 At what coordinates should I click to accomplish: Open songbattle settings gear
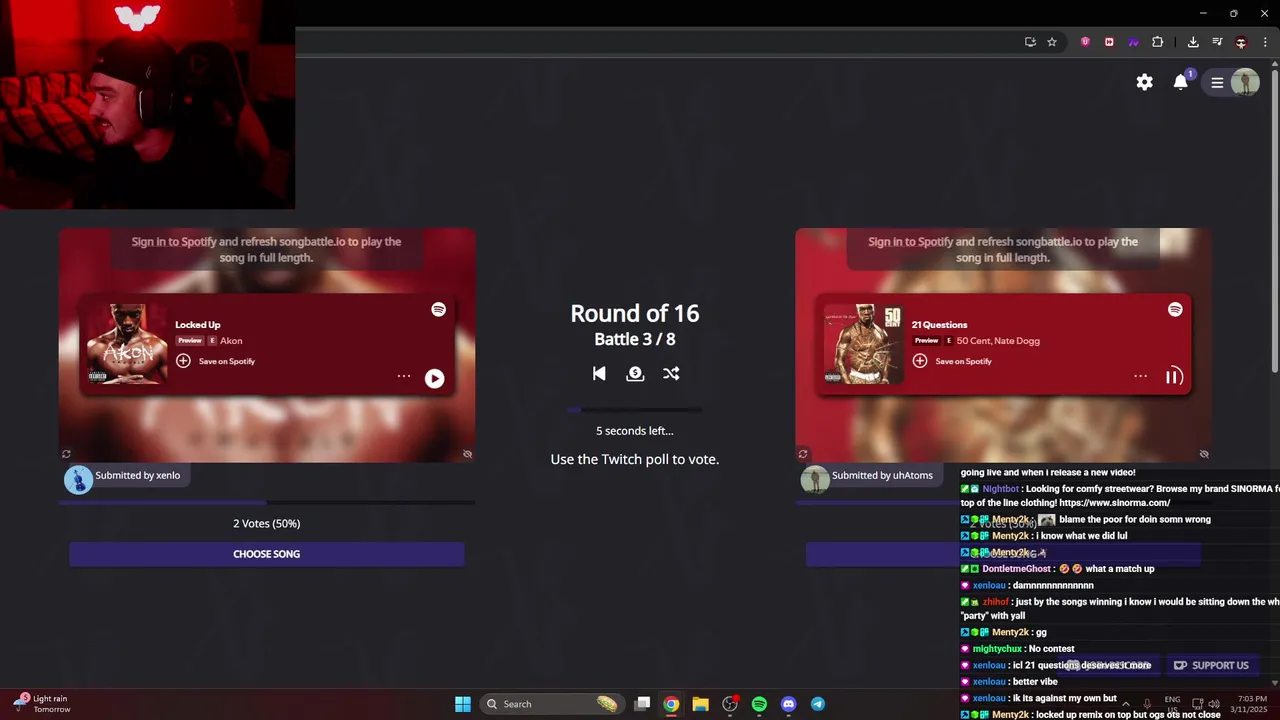[x=1145, y=82]
